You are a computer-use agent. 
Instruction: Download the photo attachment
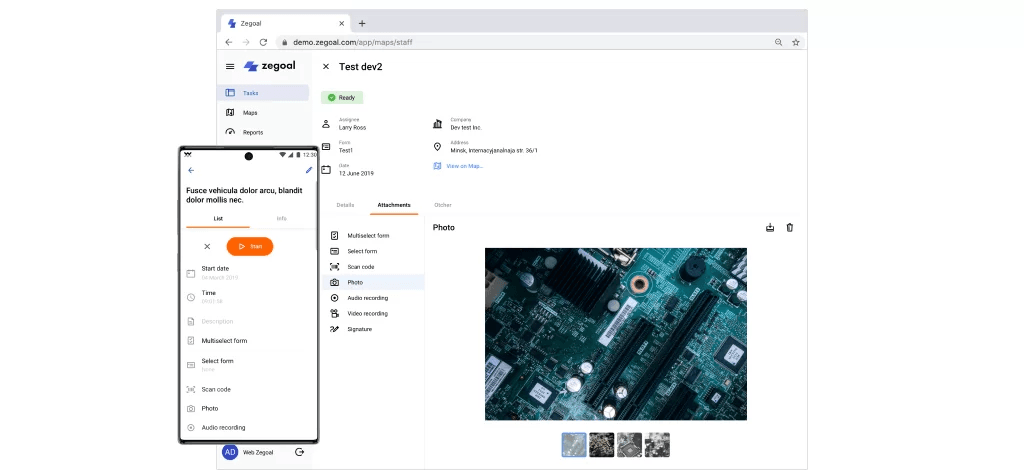770,228
